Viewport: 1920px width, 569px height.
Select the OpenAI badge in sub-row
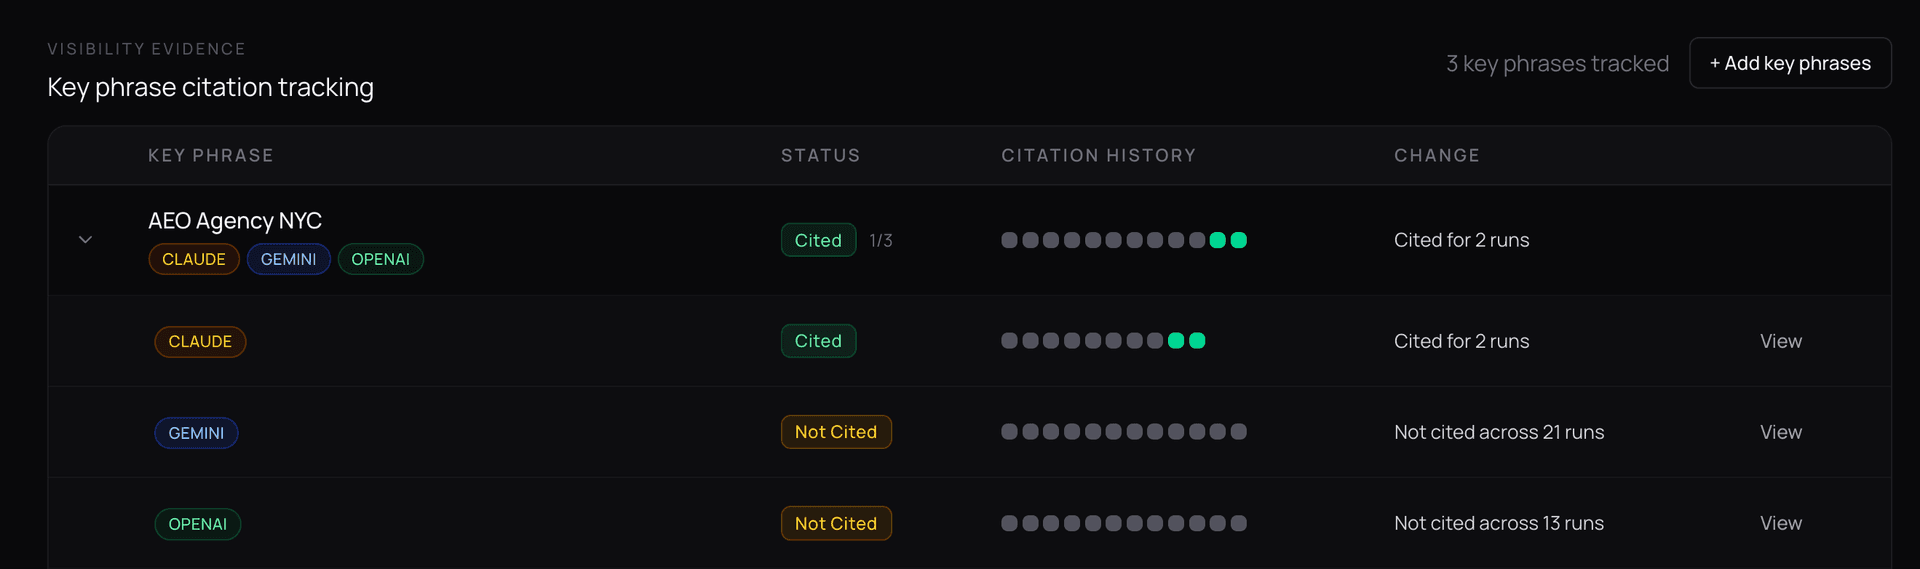coord(197,524)
